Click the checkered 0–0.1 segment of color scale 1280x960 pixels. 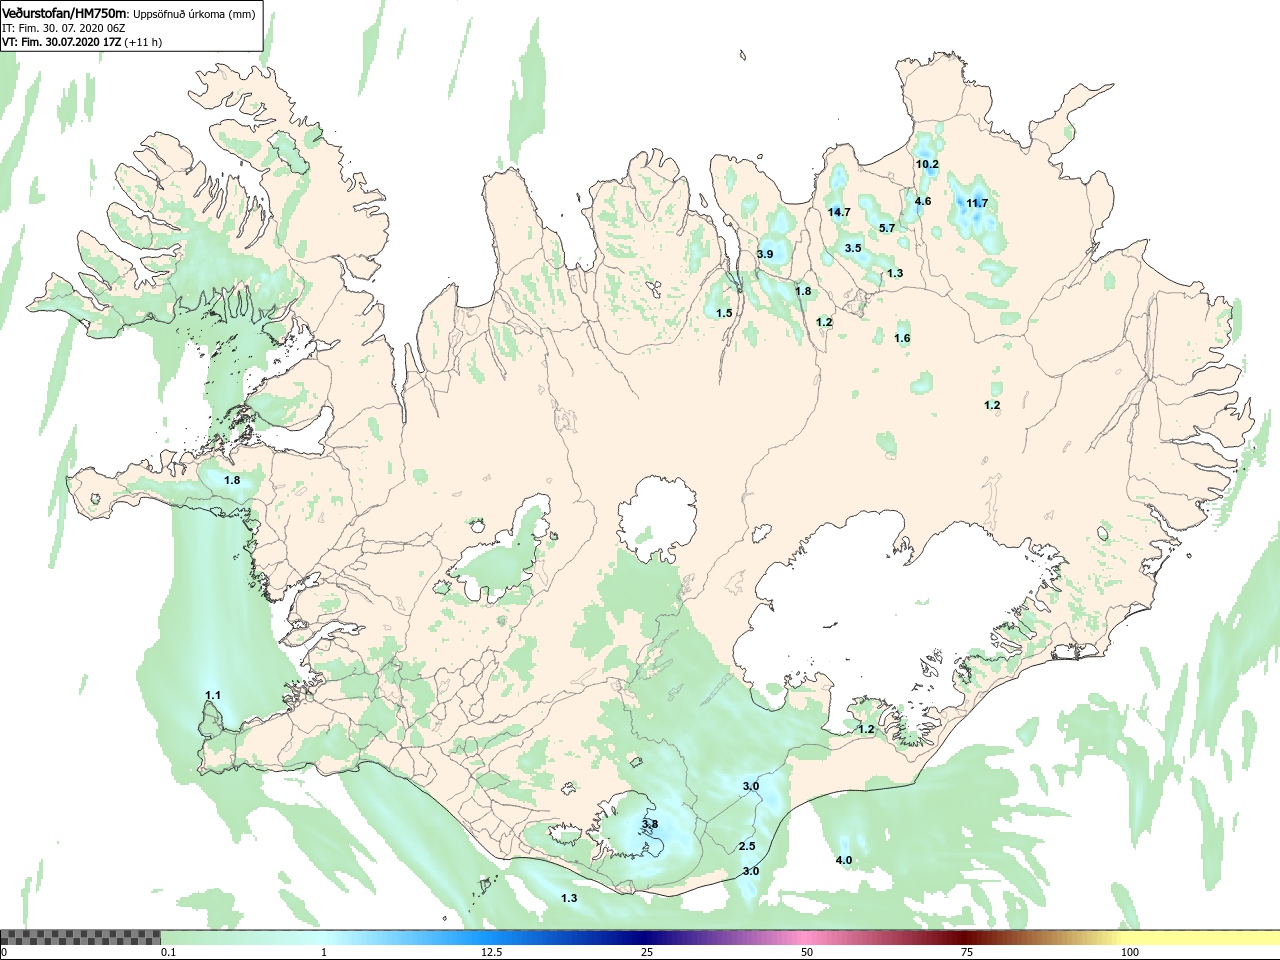[x=80, y=937]
